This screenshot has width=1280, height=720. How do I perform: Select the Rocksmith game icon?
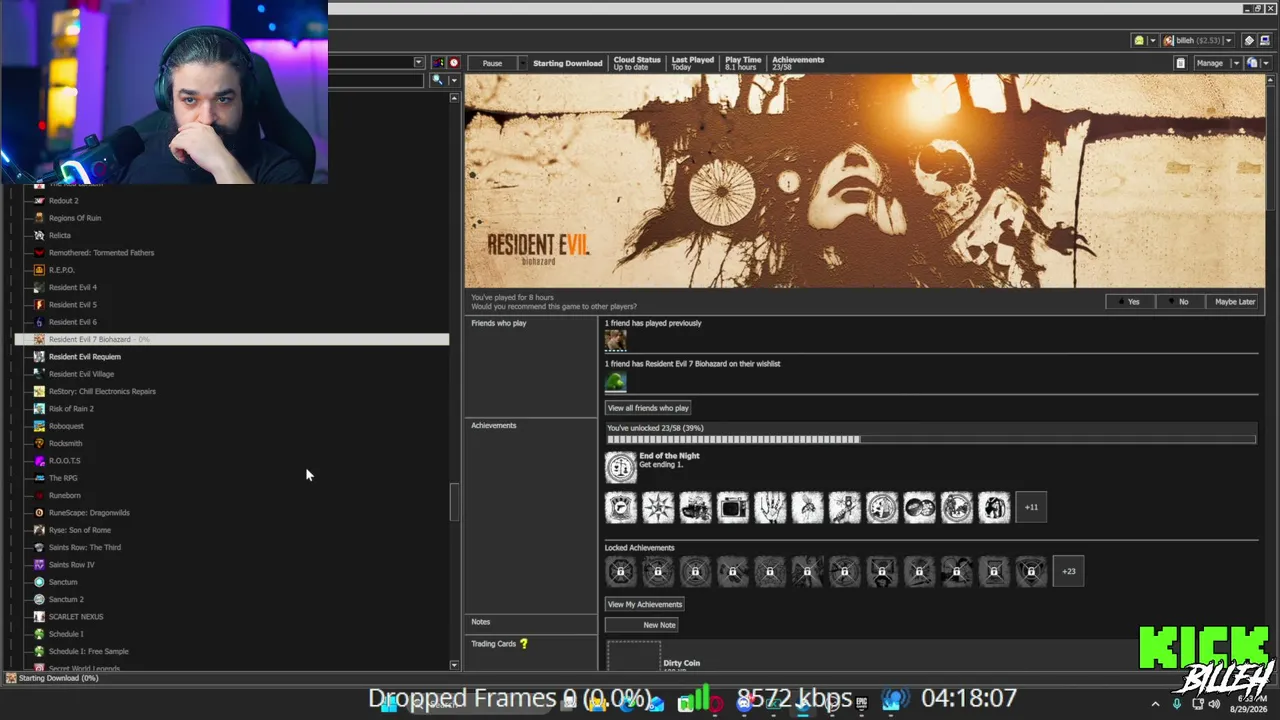pyautogui.click(x=39, y=443)
